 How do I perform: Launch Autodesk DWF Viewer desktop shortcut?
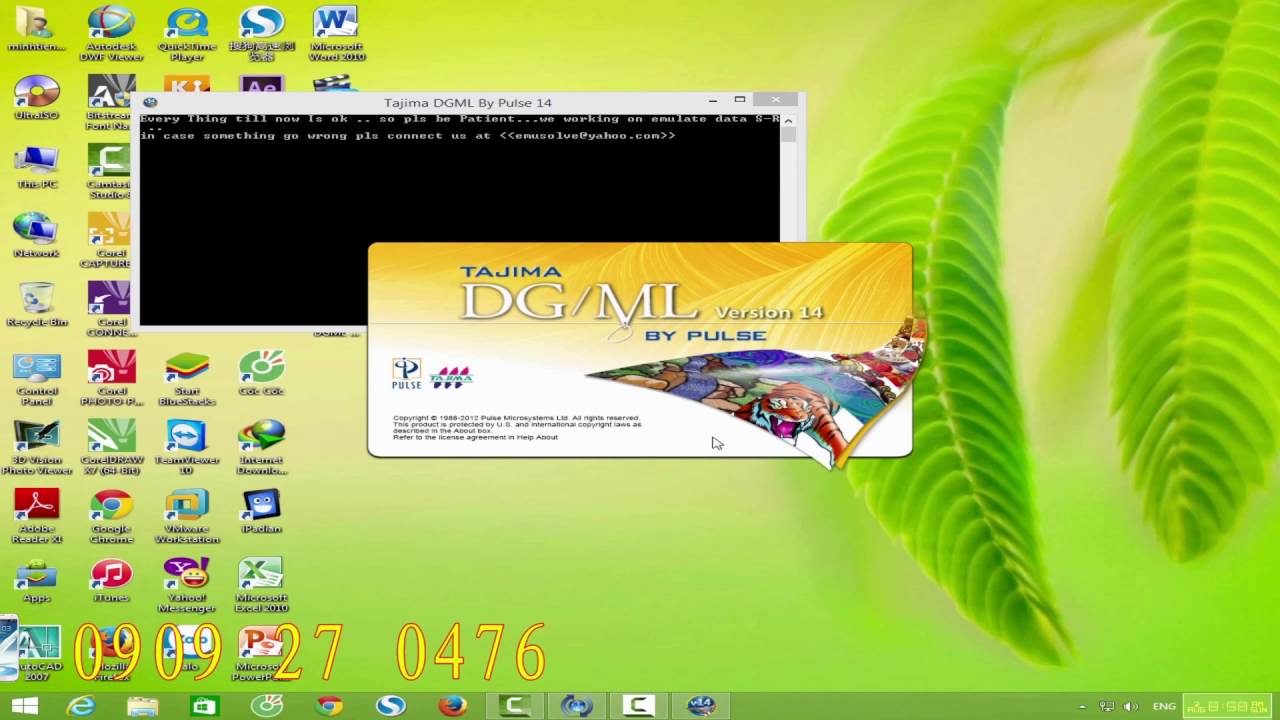tap(111, 33)
